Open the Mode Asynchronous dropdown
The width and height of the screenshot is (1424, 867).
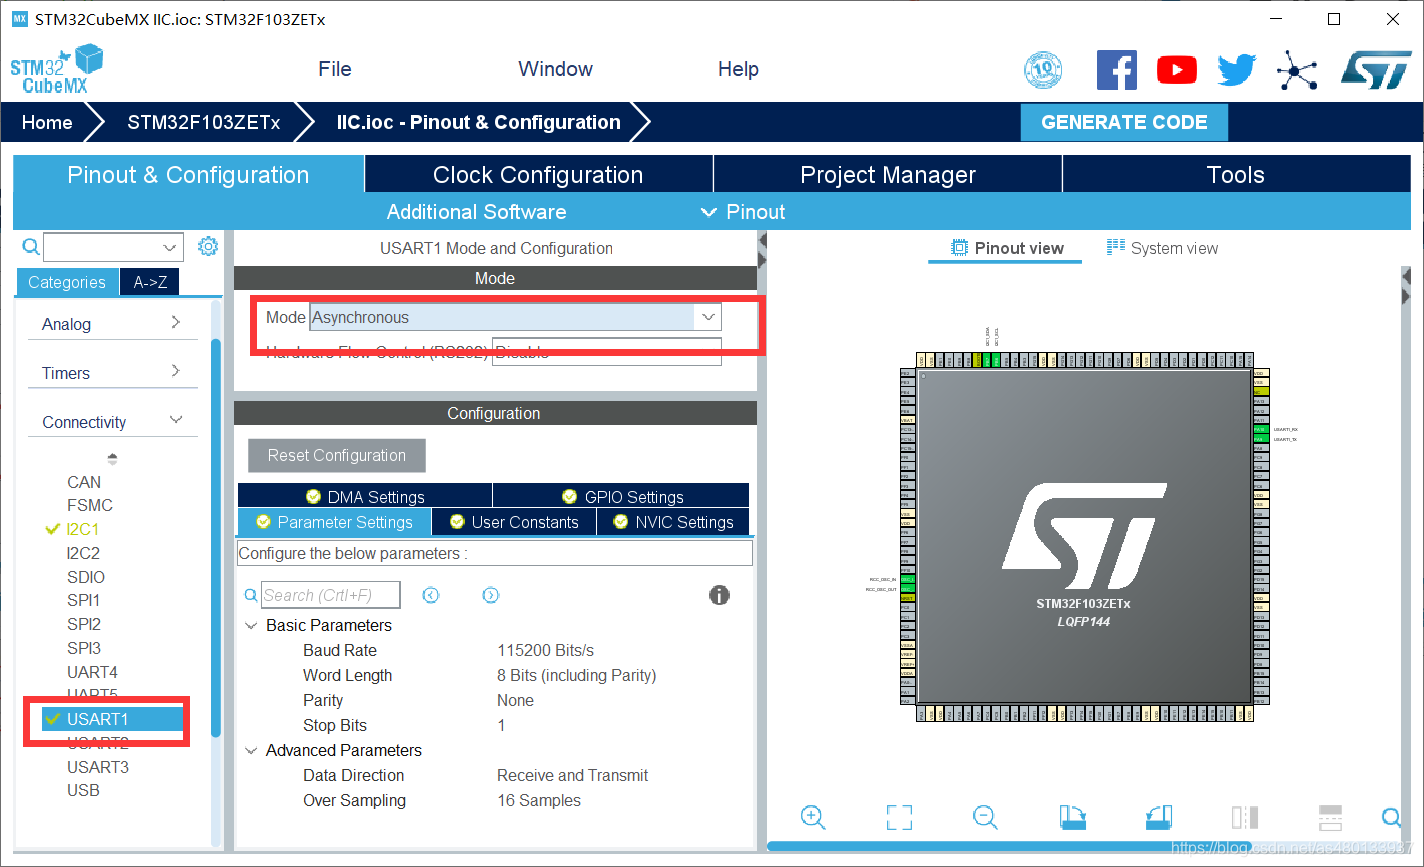click(708, 317)
